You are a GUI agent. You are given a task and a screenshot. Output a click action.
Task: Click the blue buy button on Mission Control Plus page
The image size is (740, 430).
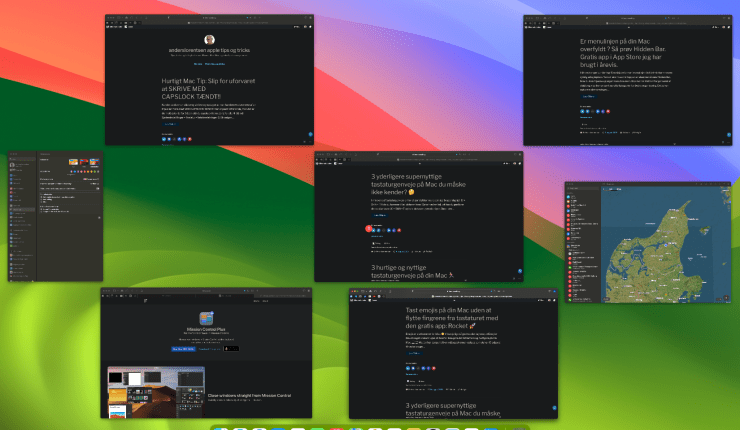[x=184, y=349]
